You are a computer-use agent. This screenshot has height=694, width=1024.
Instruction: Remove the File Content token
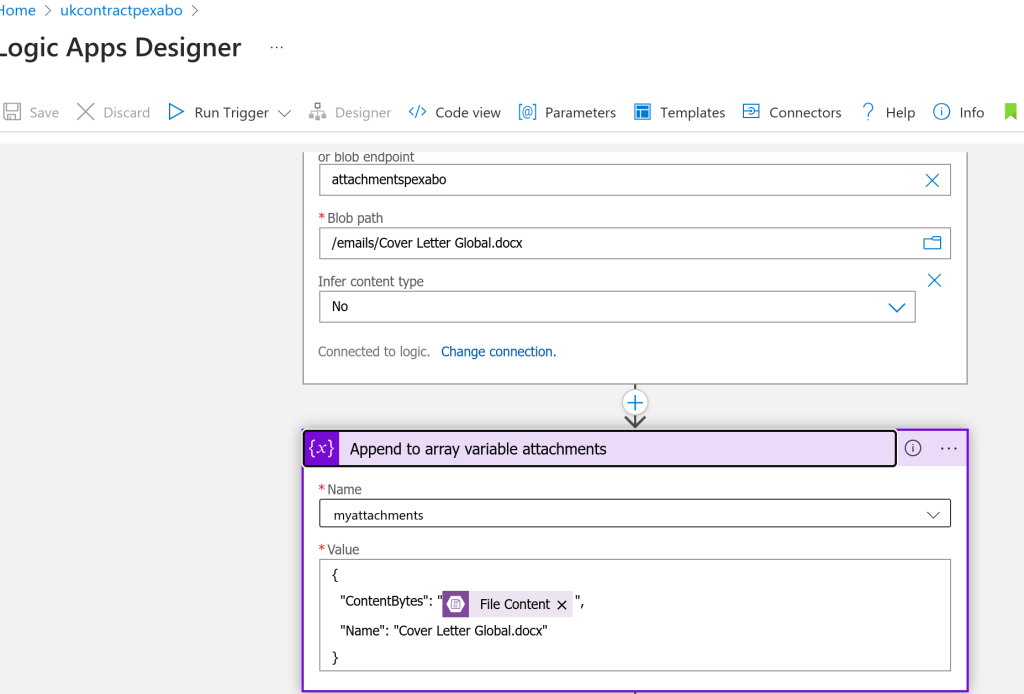562,605
